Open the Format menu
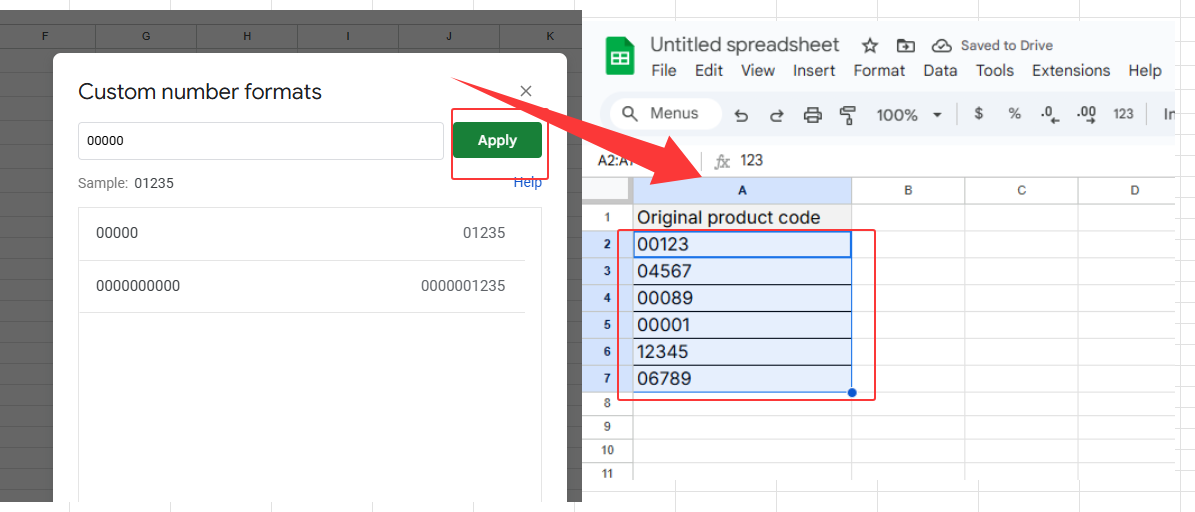Image resolution: width=1195 pixels, height=512 pixels. tap(879, 71)
